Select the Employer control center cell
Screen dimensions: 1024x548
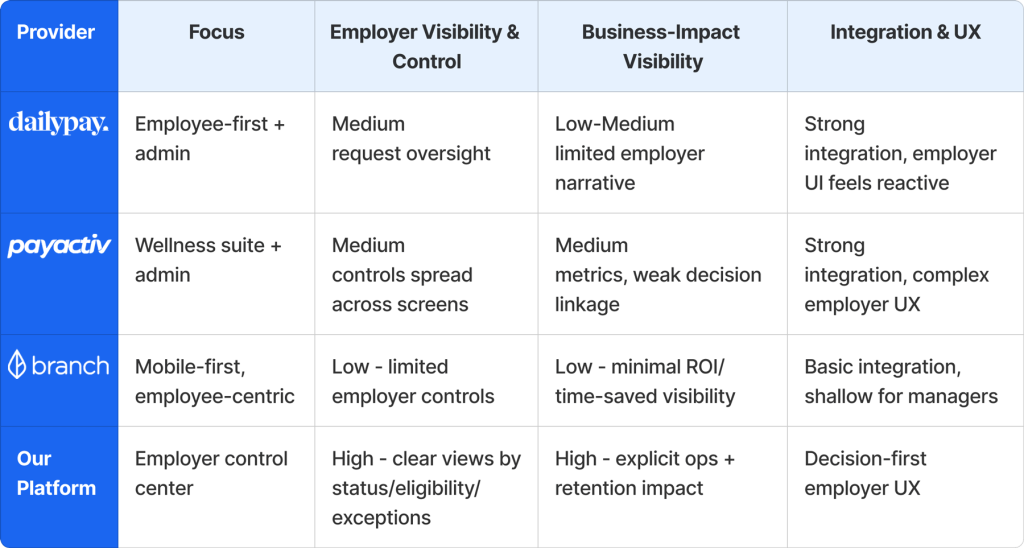click(x=211, y=473)
